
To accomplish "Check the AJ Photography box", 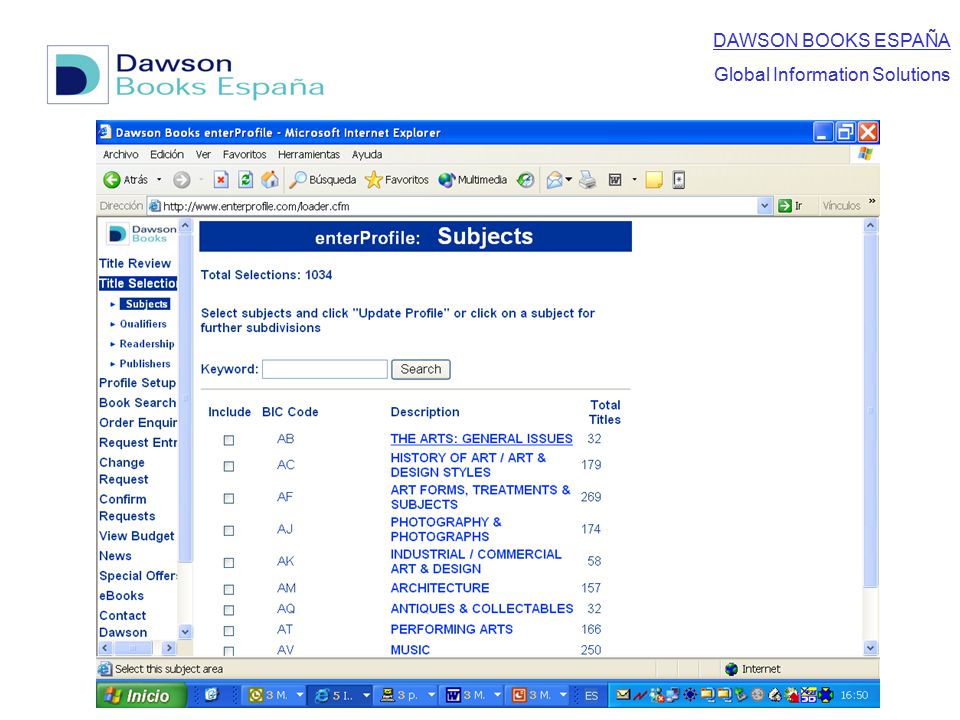I will coord(229,531).
